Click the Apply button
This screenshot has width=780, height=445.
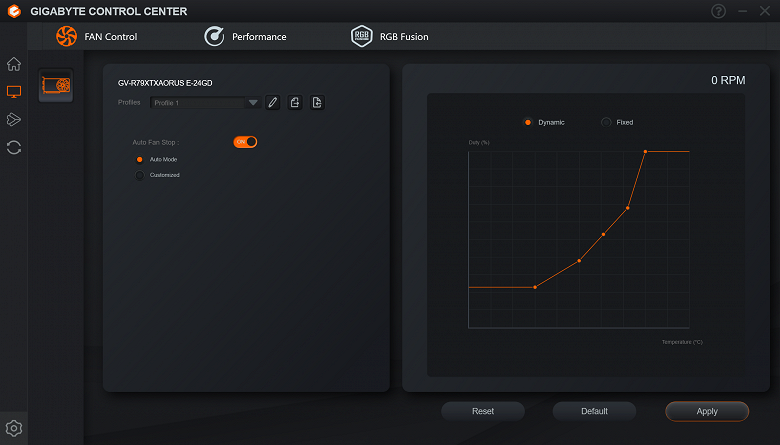click(707, 411)
